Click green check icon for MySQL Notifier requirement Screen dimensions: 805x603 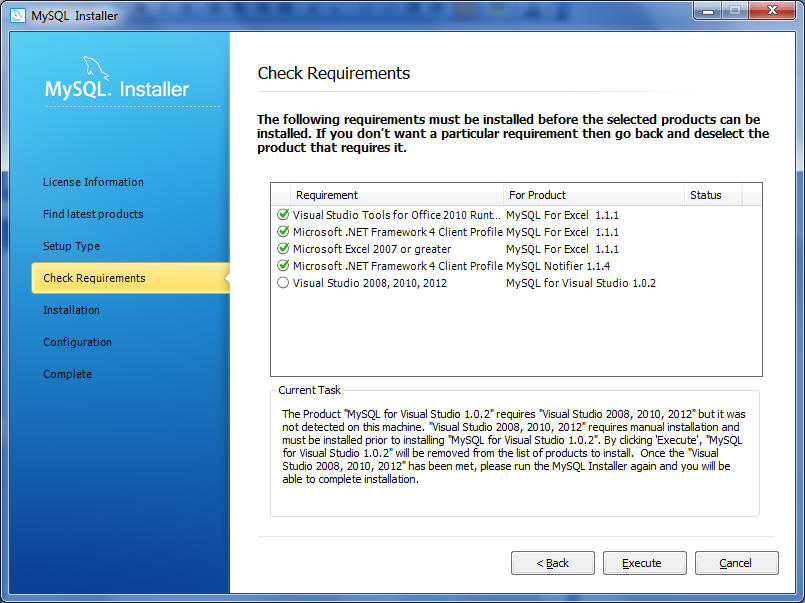point(283,266)
